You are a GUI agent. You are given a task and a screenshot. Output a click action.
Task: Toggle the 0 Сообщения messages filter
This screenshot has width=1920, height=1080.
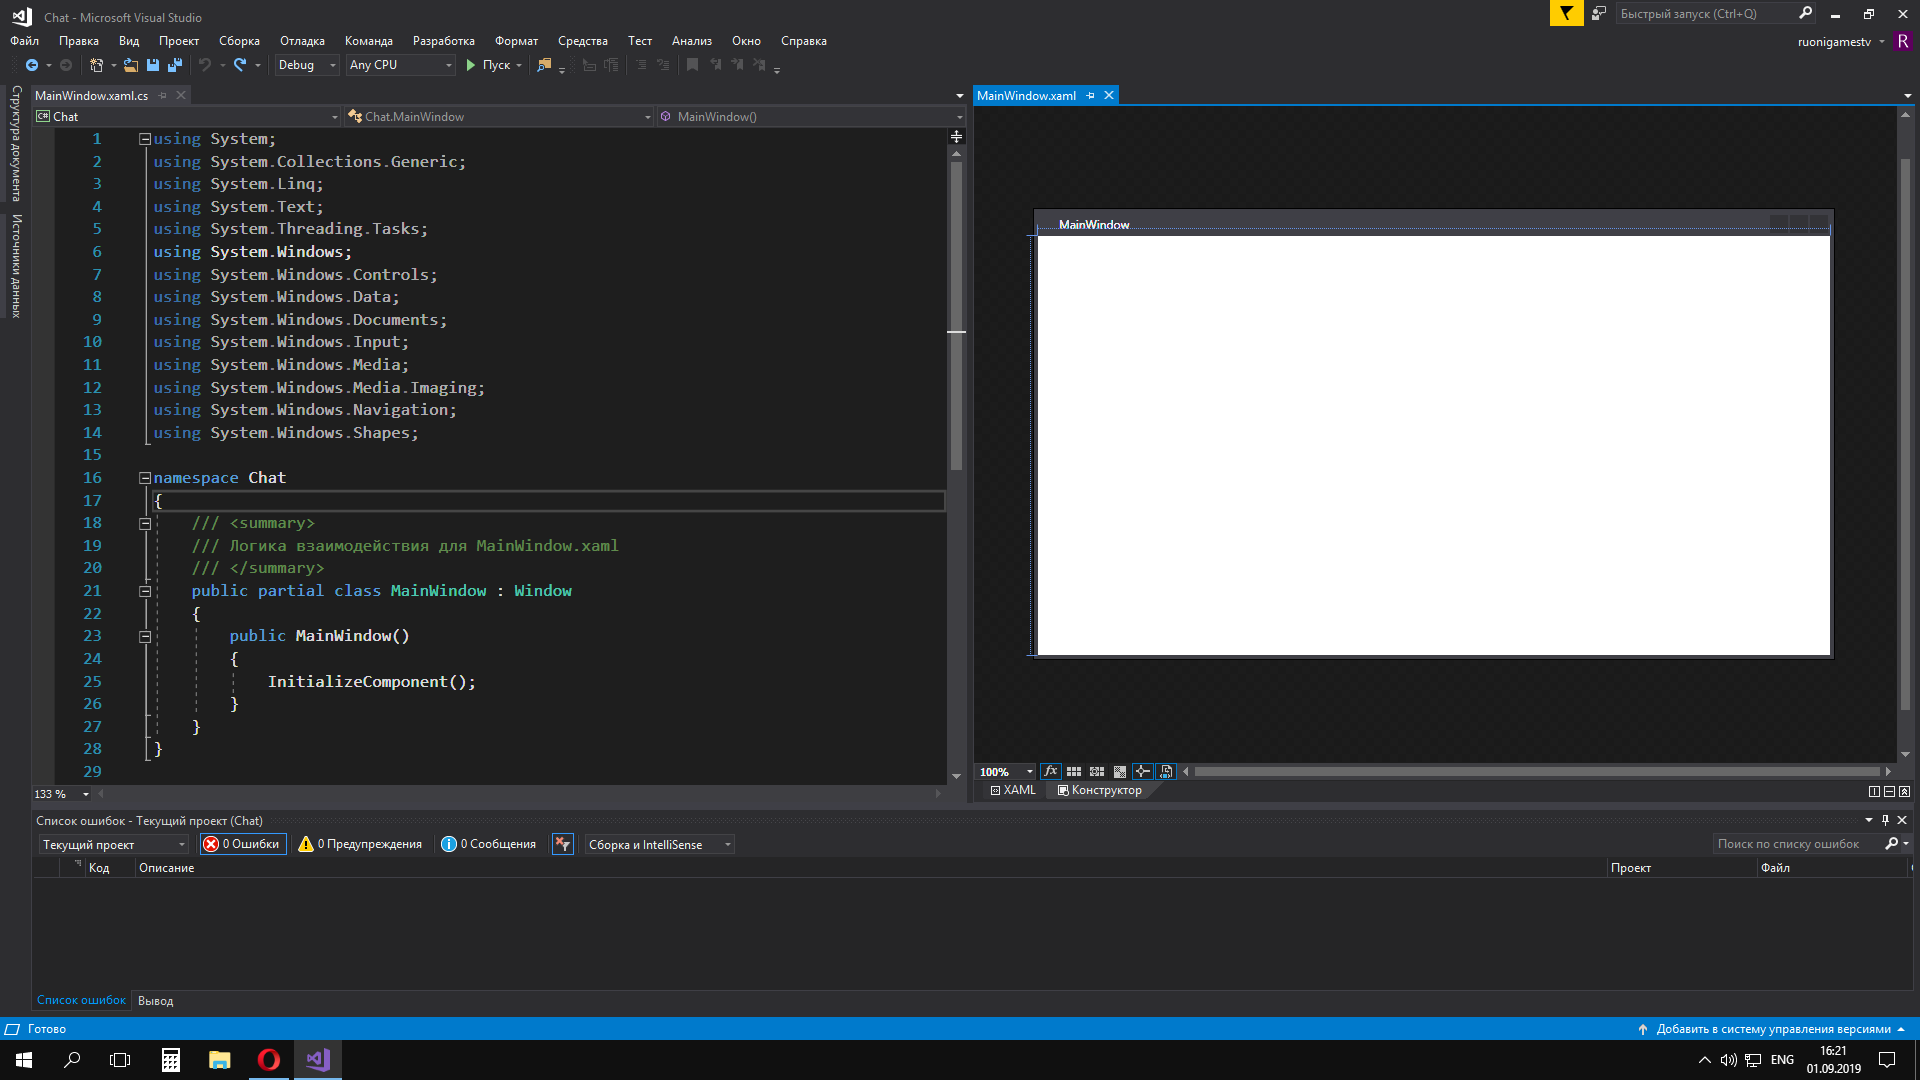pos(489,845)
